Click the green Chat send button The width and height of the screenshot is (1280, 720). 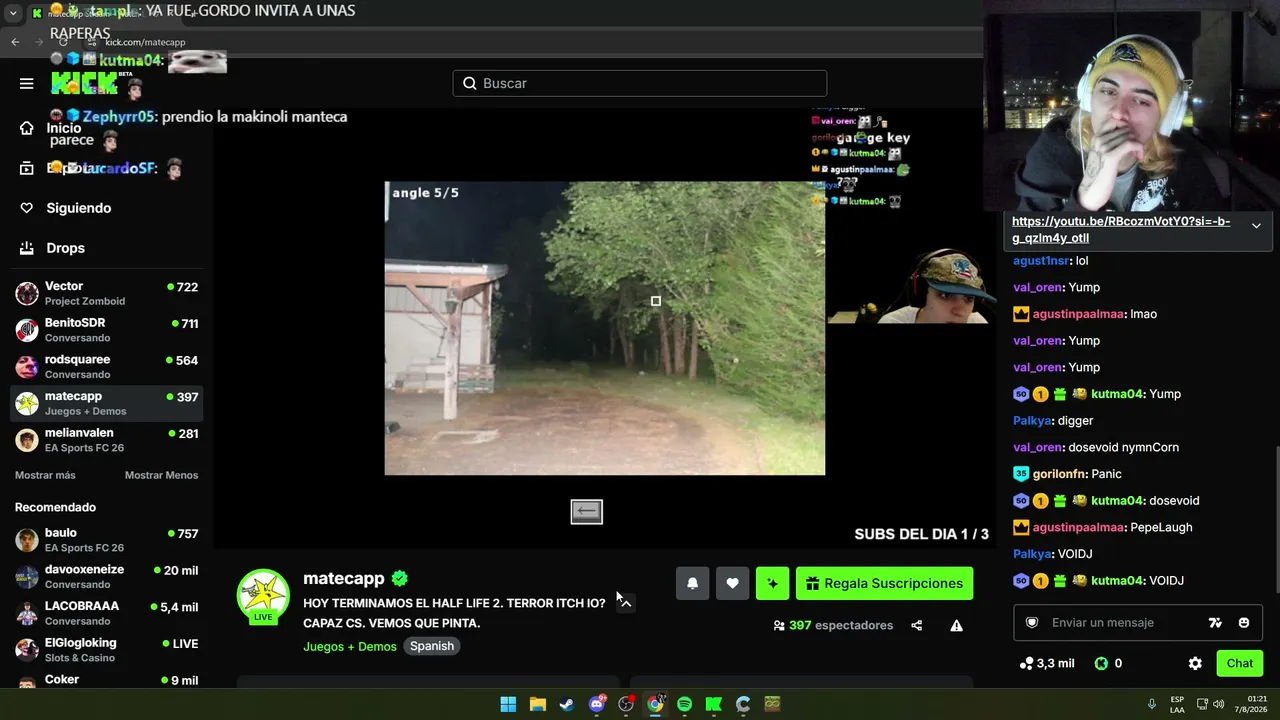tap(1240, 663)
